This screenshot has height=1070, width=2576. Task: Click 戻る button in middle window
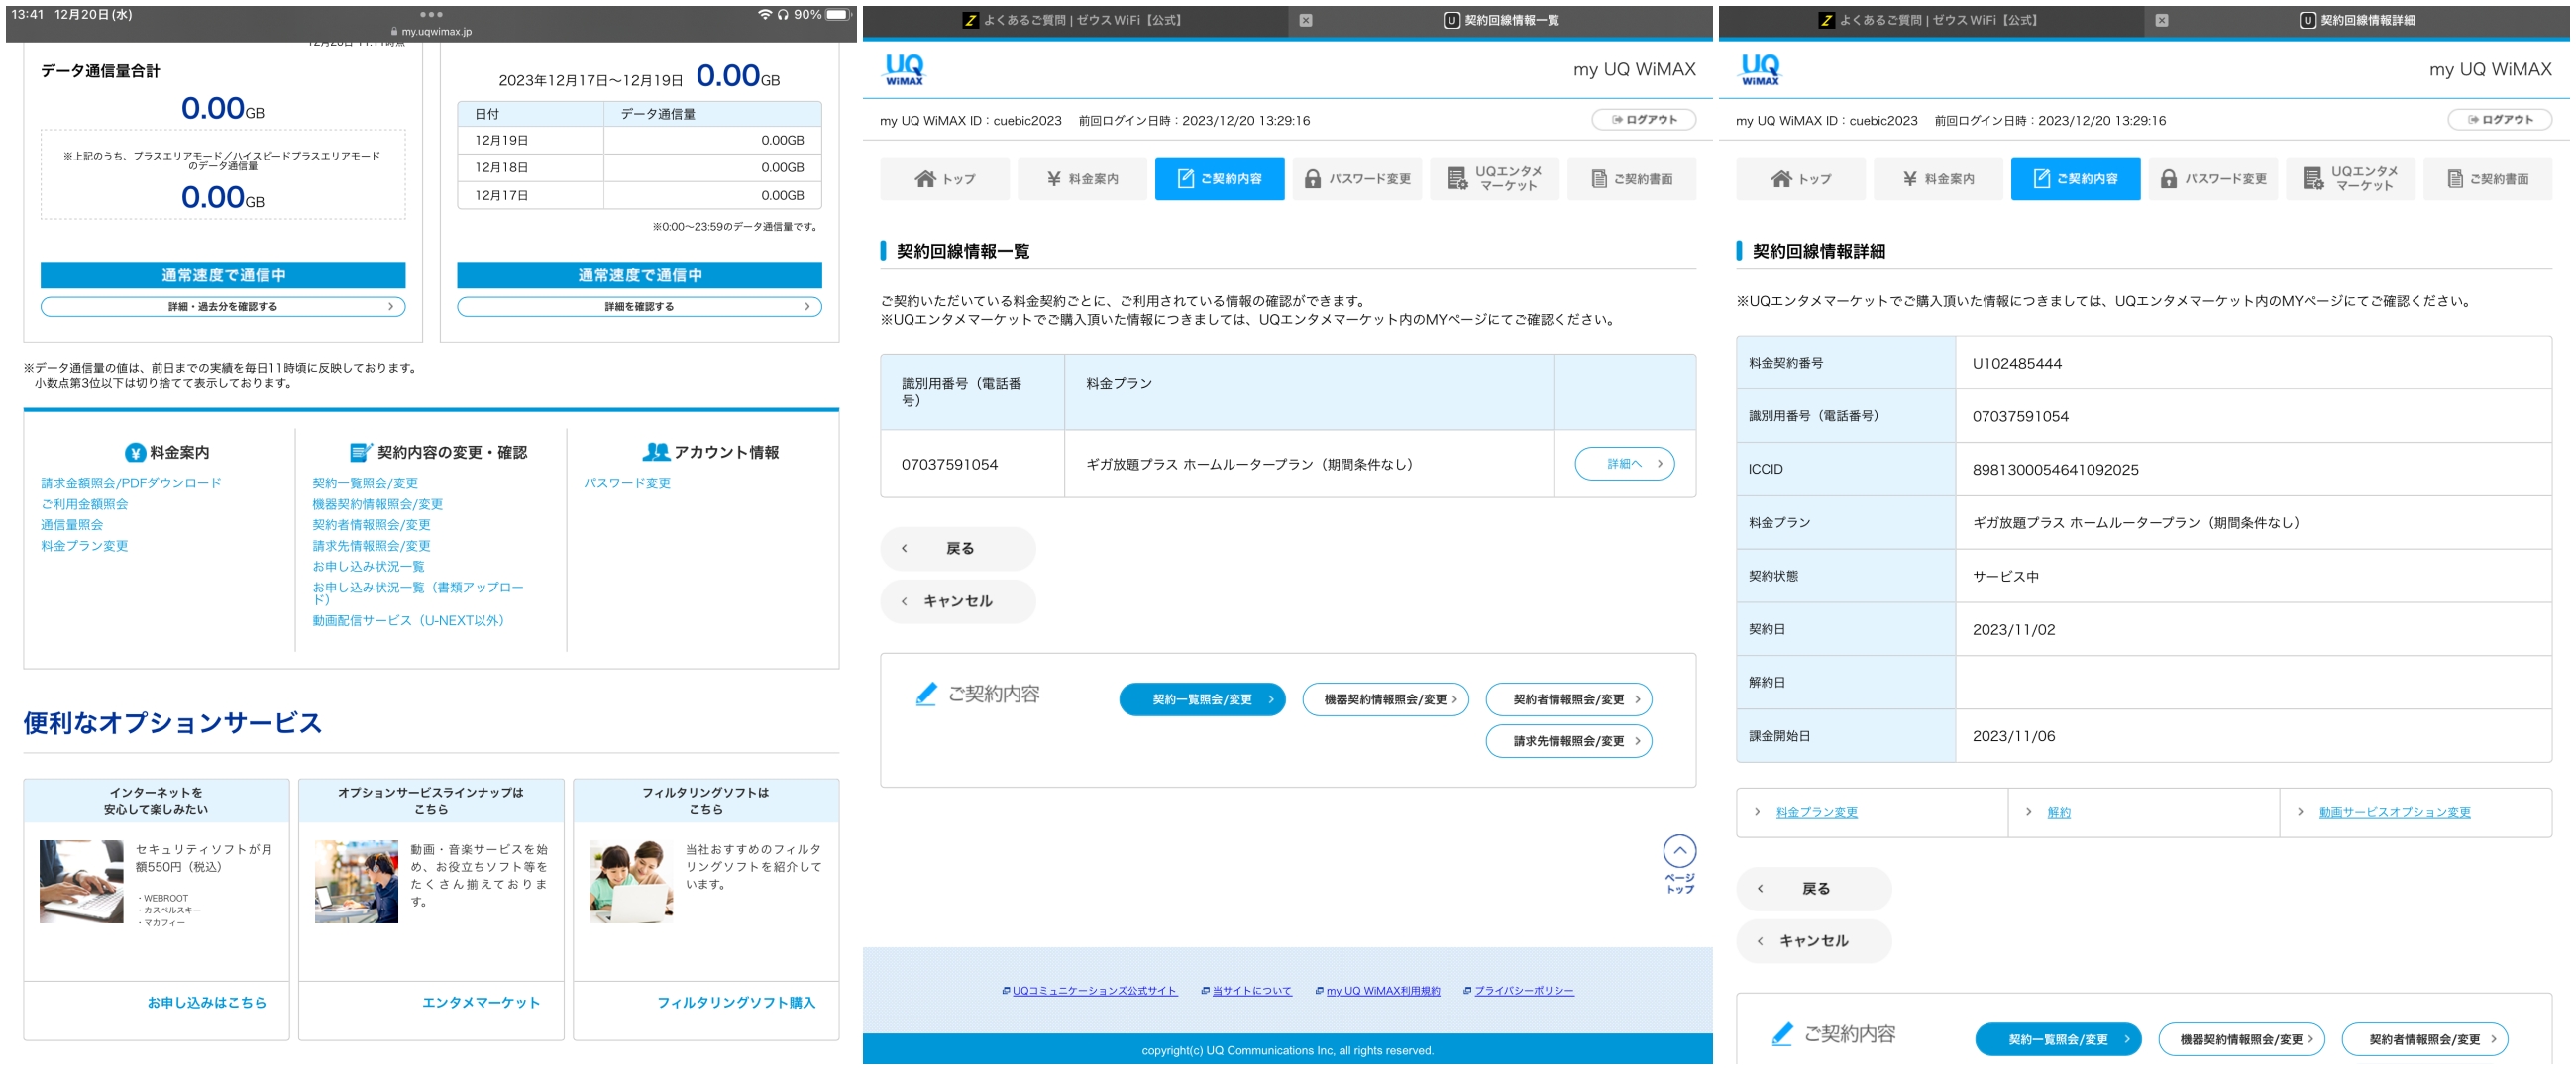958,549
